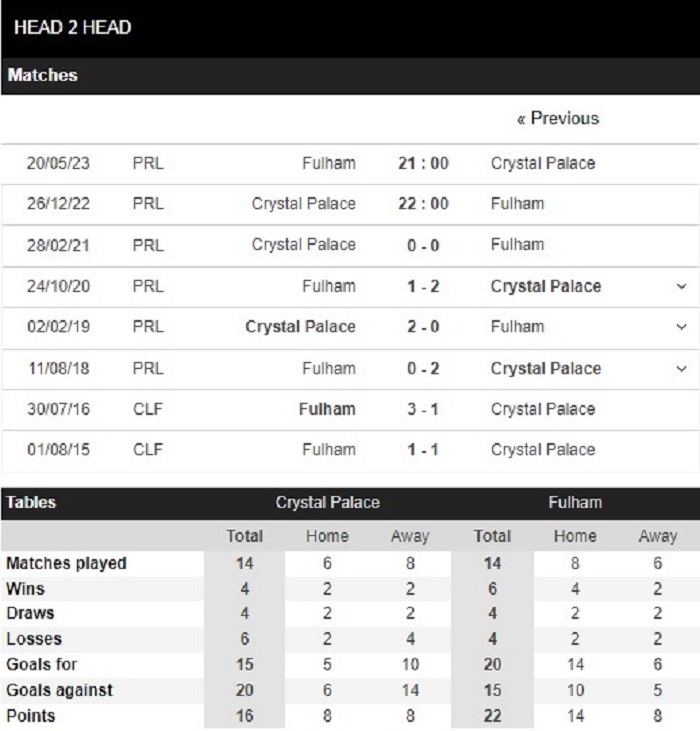The height and width of the screenshot is (731, 700).
Task: Click the 22 : 00 kickoff time
Action: pyautogui.click(x=423, y=204)
